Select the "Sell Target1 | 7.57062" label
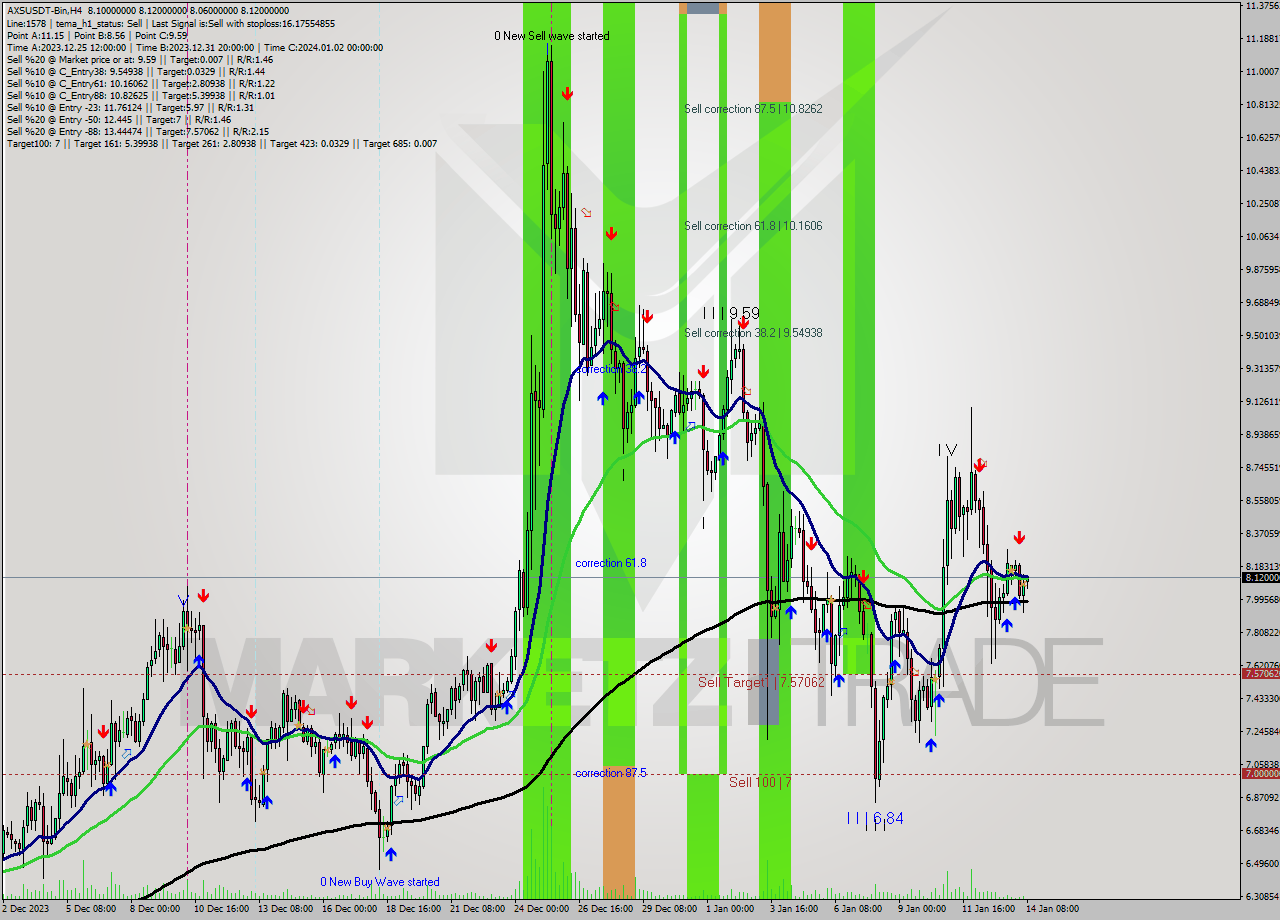The image size is (1280, 920). point(762,682)
